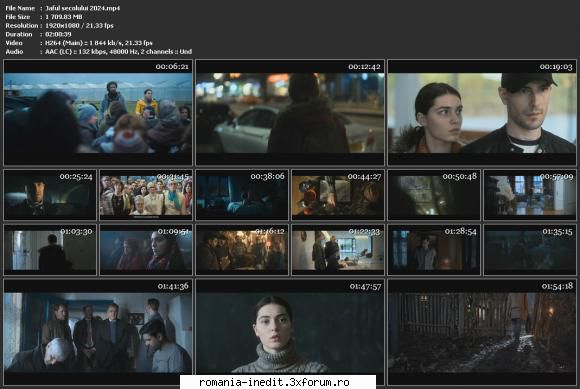The width and height of the screenshot is (580, 389).
Task: Click the file name 'Jaful secolului 2024.mp4'
Action: click(x=82, y=8)
